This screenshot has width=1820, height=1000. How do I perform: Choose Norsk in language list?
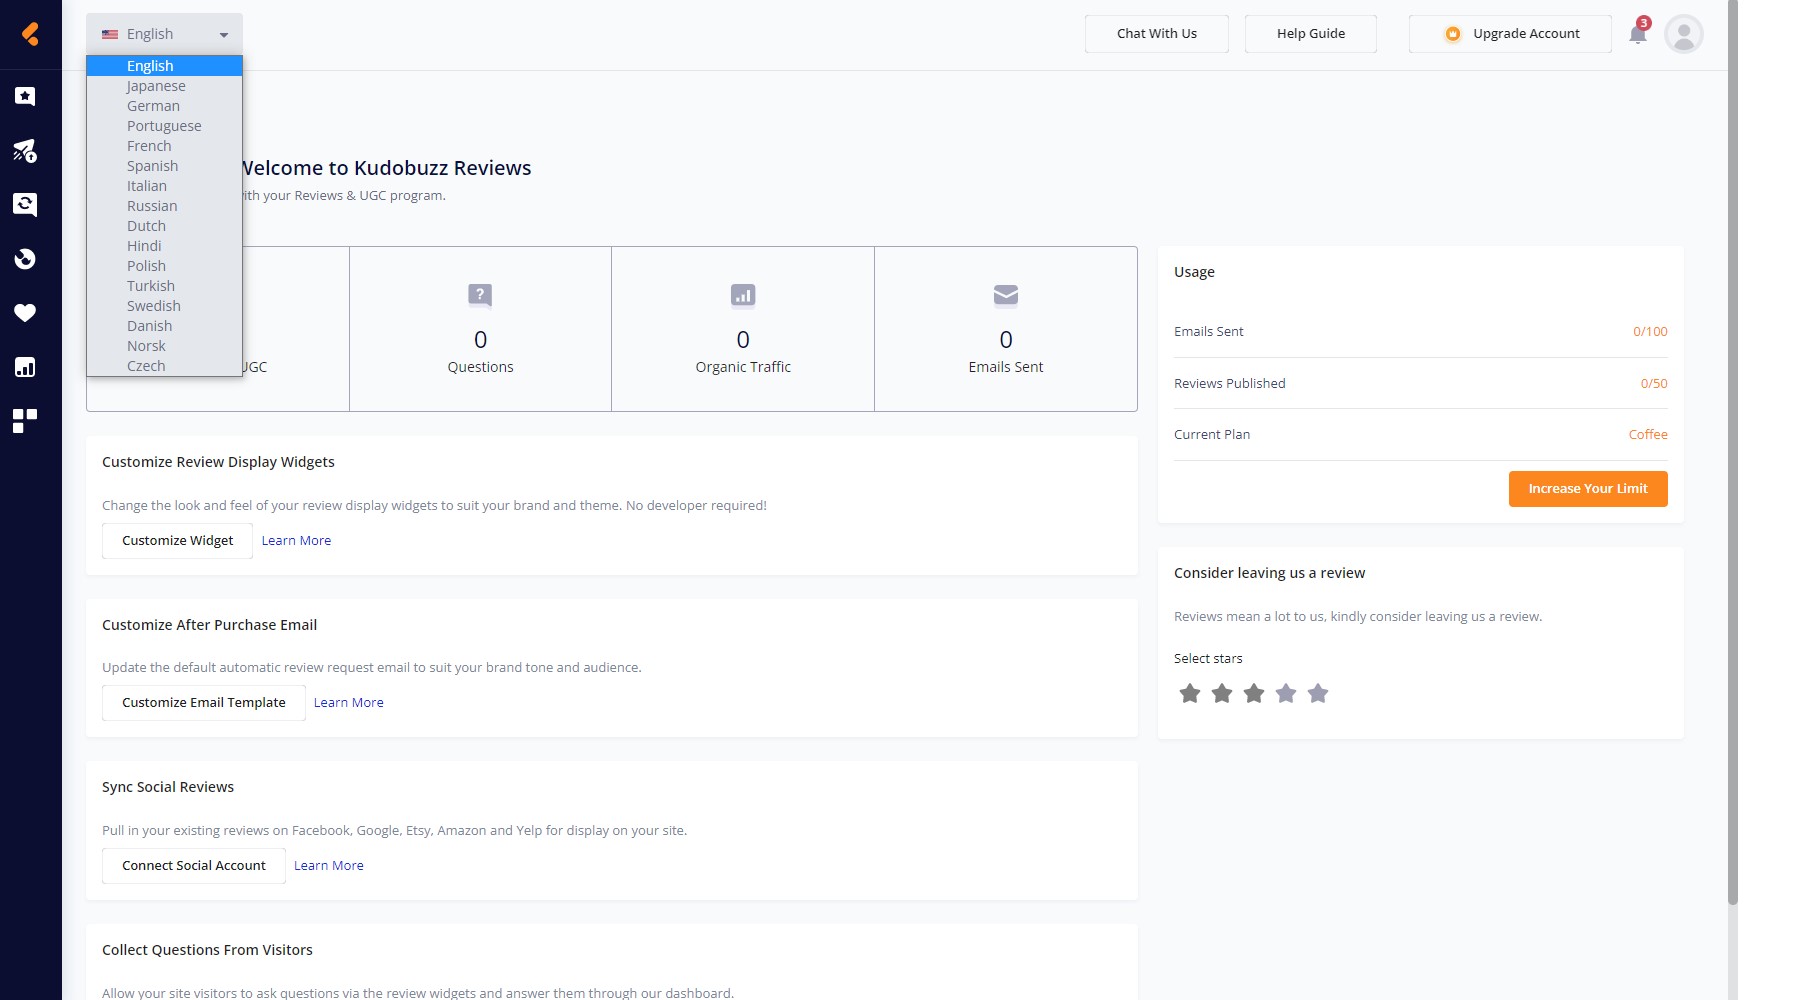[164, 346]
